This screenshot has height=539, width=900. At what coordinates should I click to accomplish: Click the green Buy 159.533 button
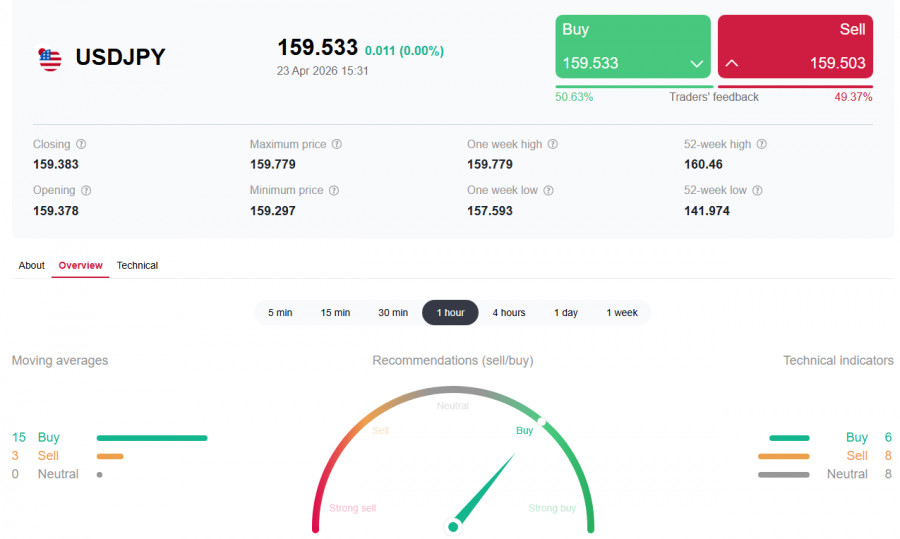633,46
